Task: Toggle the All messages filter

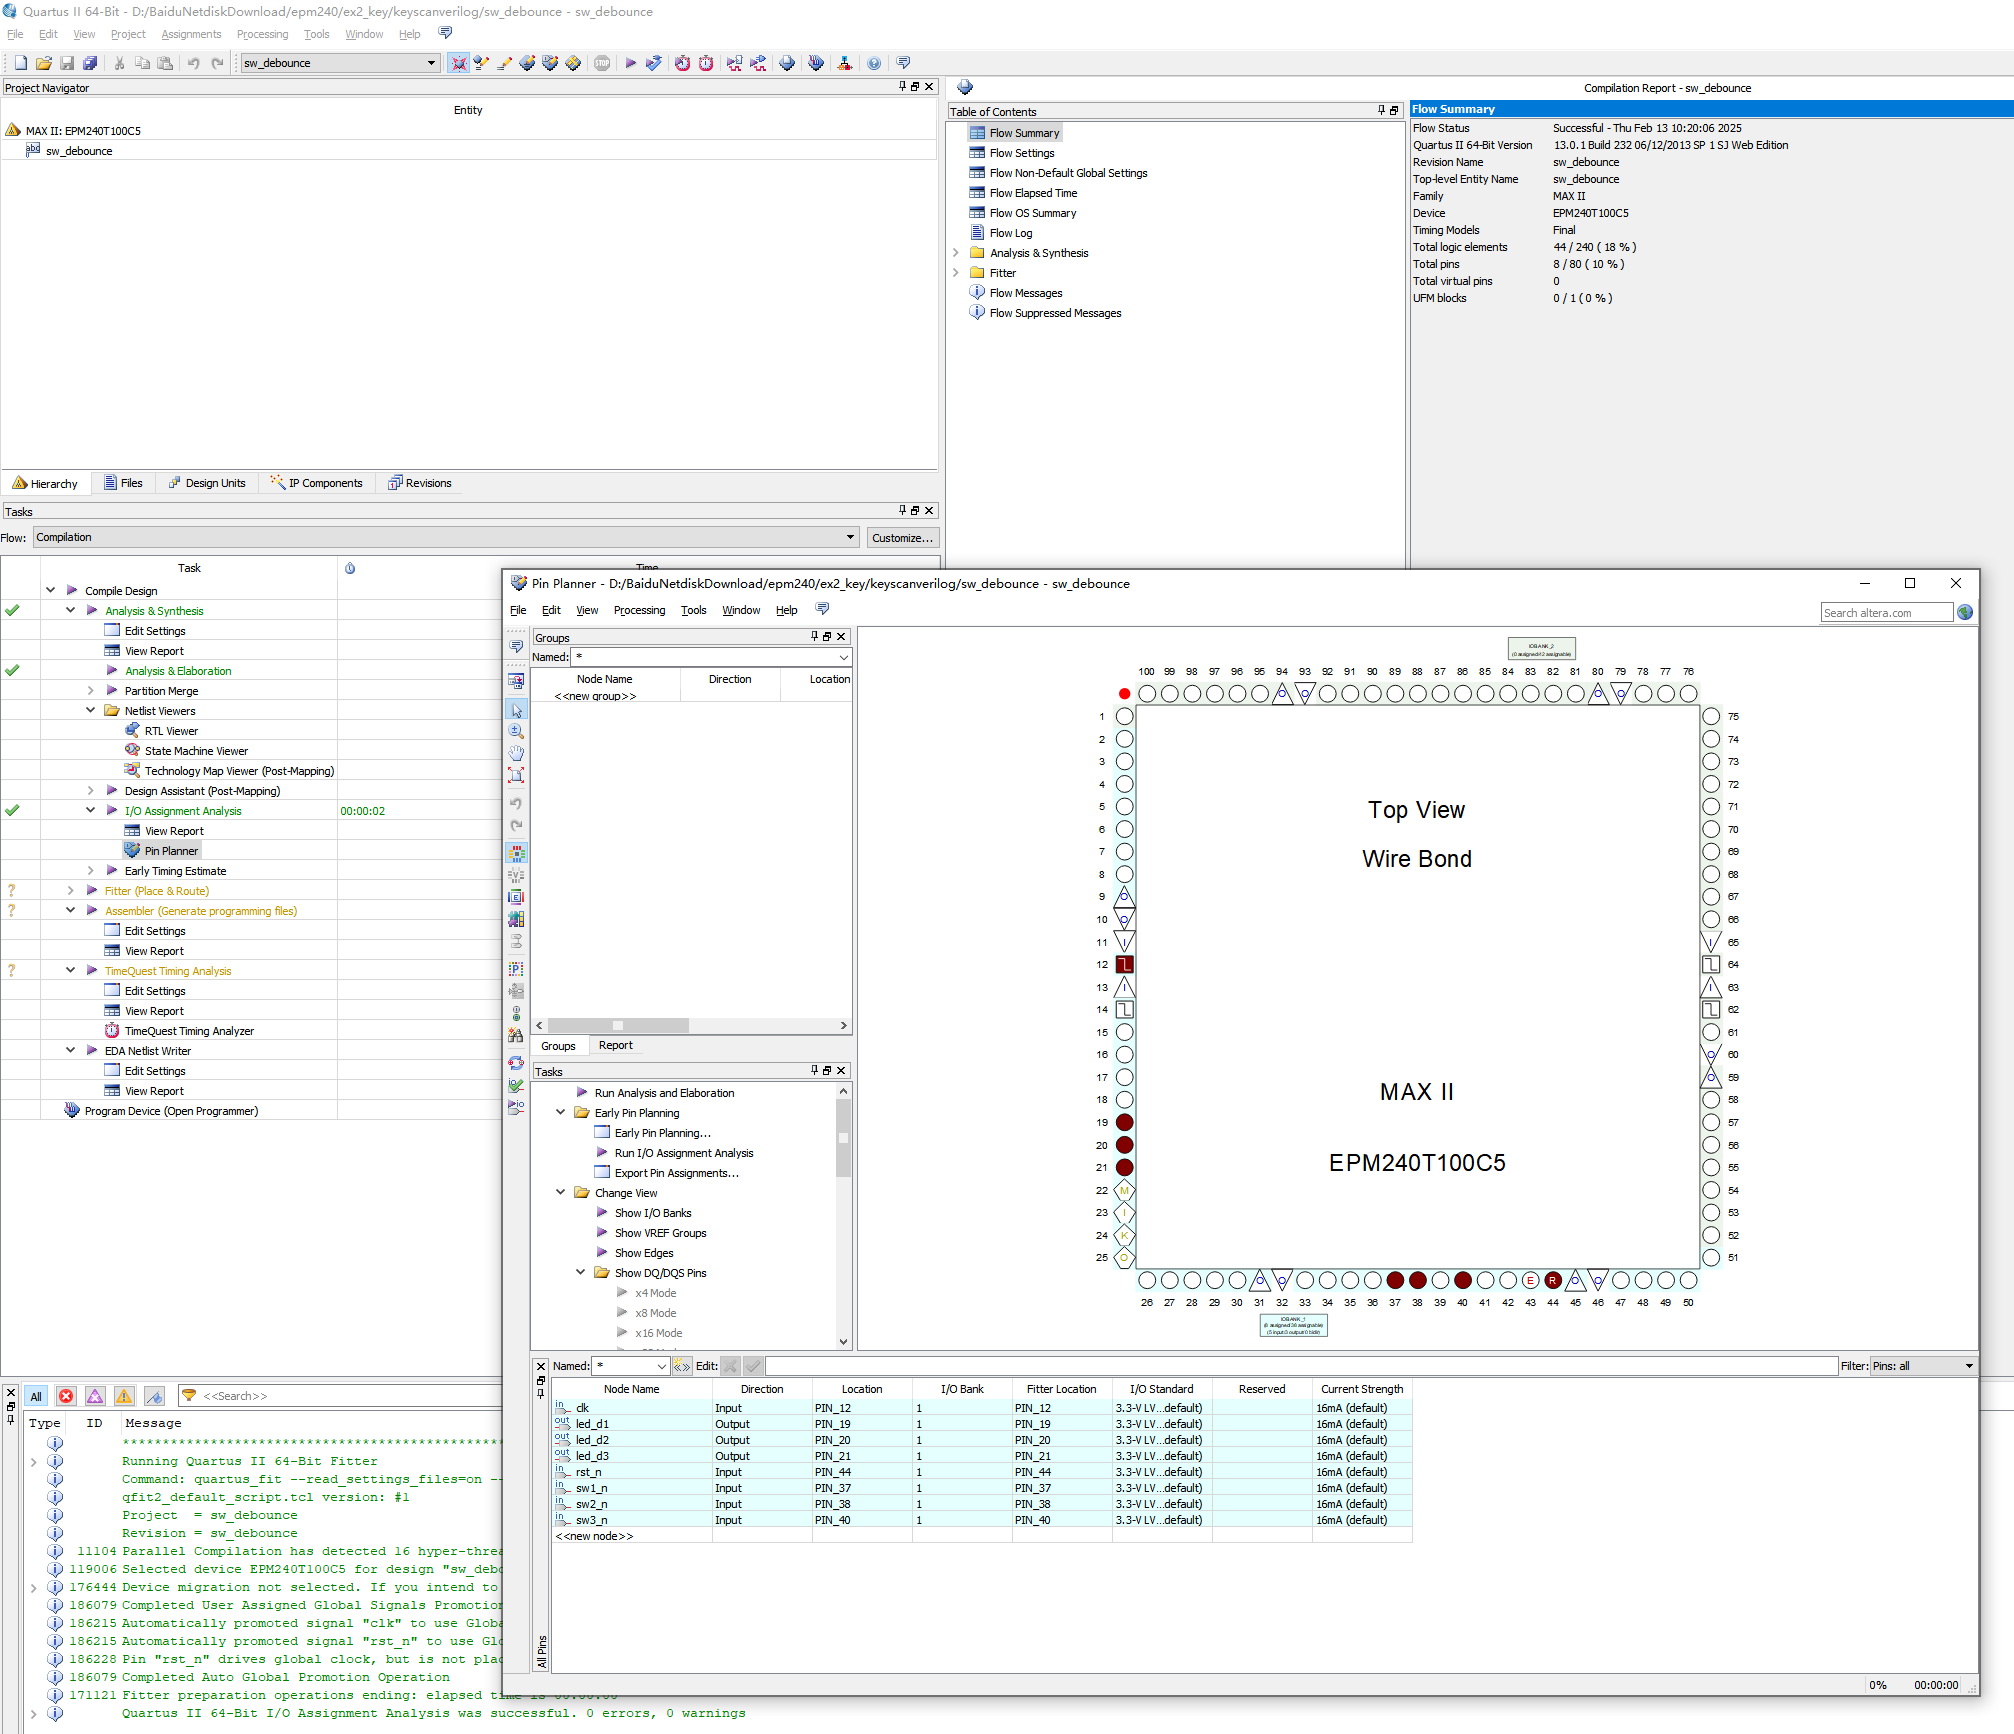Action: click(x=36, y=1396)
